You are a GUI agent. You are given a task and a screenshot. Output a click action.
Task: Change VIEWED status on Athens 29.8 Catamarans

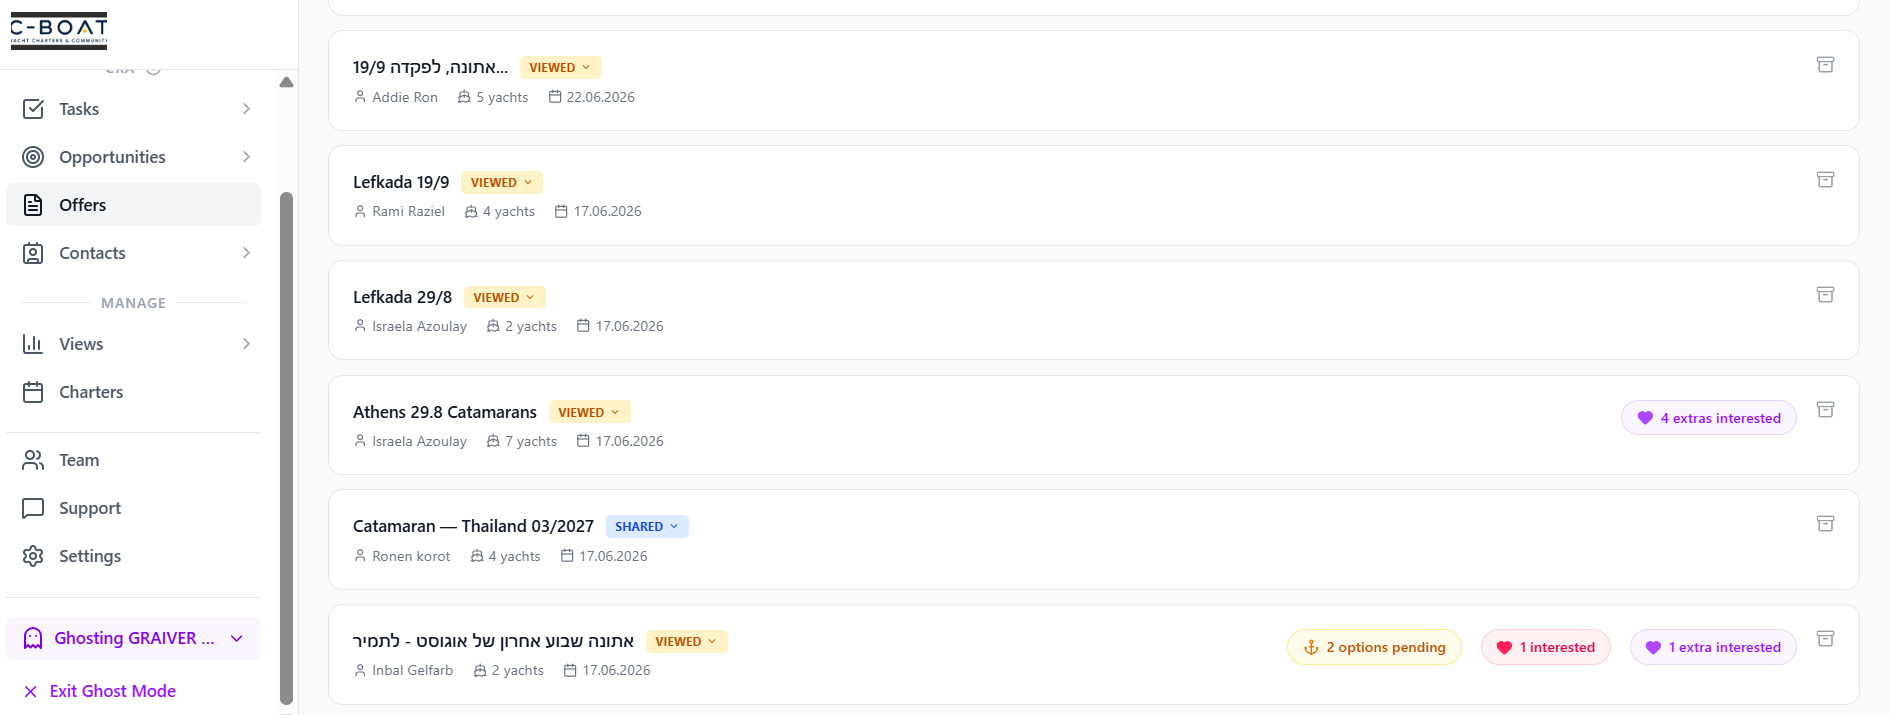[589, 412]
